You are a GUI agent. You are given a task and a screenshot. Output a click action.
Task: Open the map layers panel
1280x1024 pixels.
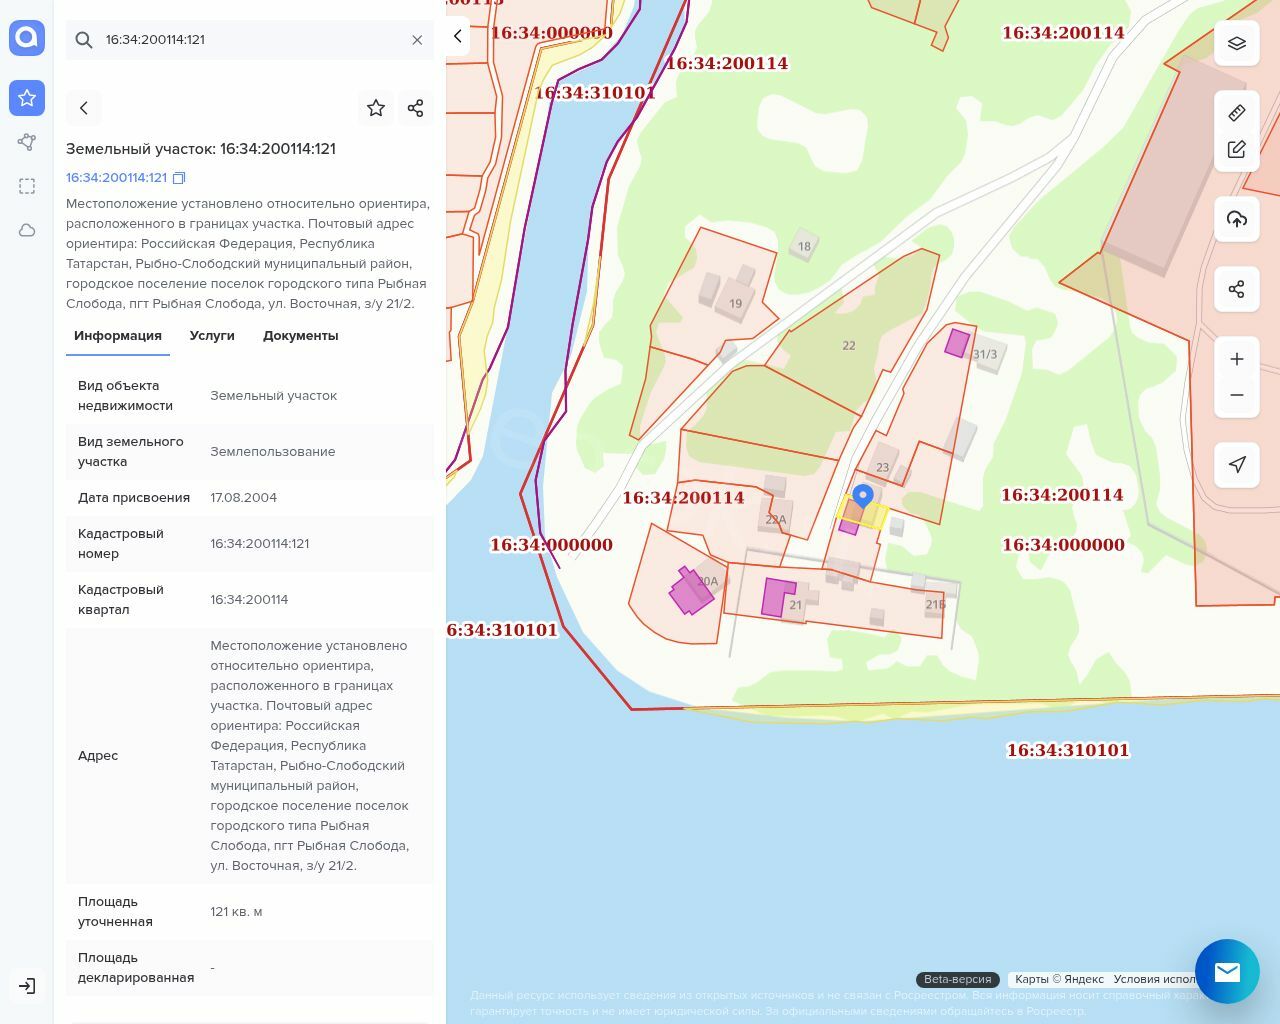tap(1237, 44)
